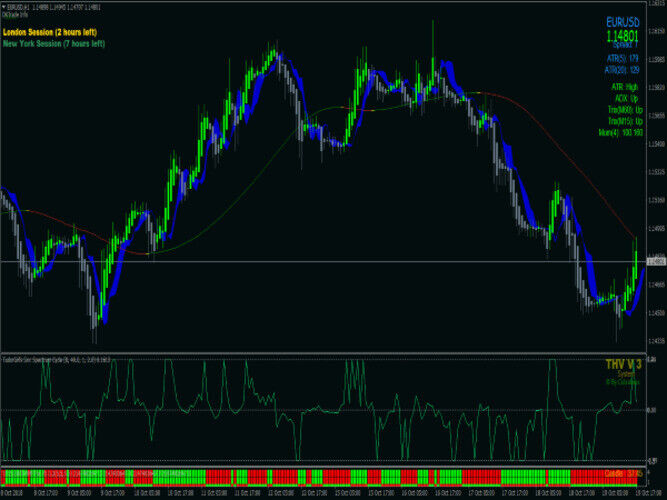Viewport: 667px width, 500px height.
Task: Click the ATR(20) value label
Action: [x=621, y=69]
